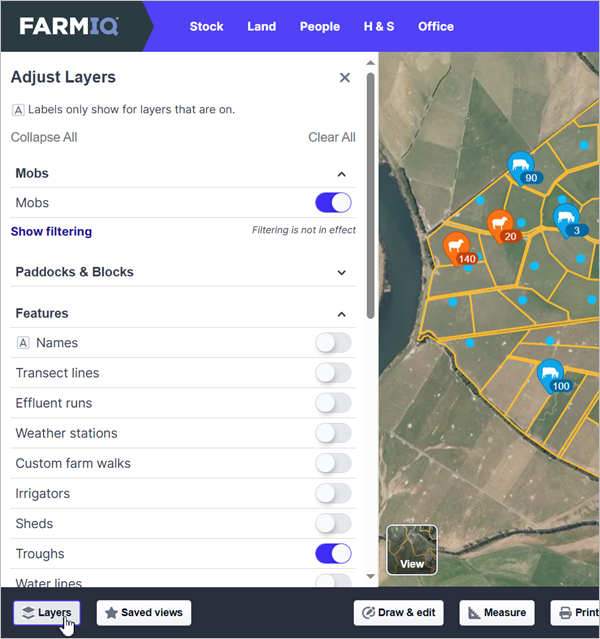Activate the Measure tool

[496, 613]
